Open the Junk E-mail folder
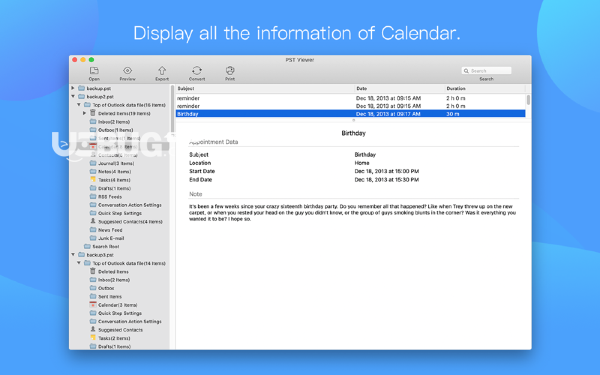 point(111,238)
